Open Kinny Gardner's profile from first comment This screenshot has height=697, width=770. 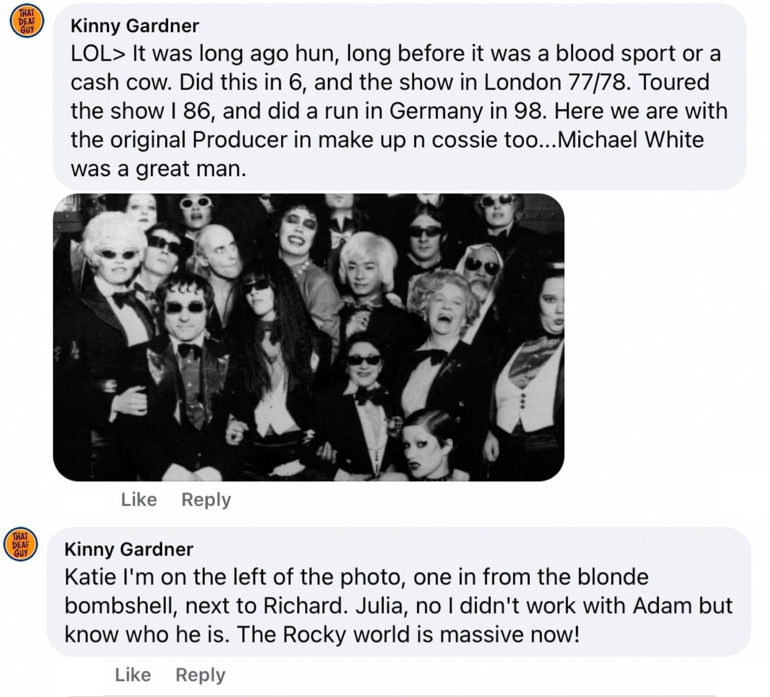(135, 26)
